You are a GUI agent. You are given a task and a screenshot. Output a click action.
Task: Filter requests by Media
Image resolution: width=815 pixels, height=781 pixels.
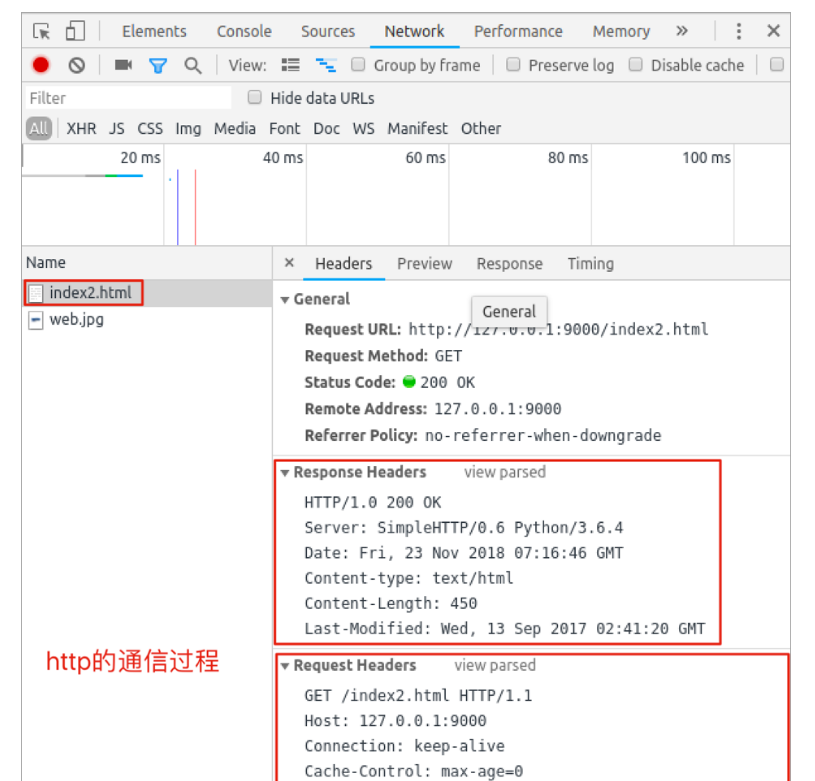[235, 128]
